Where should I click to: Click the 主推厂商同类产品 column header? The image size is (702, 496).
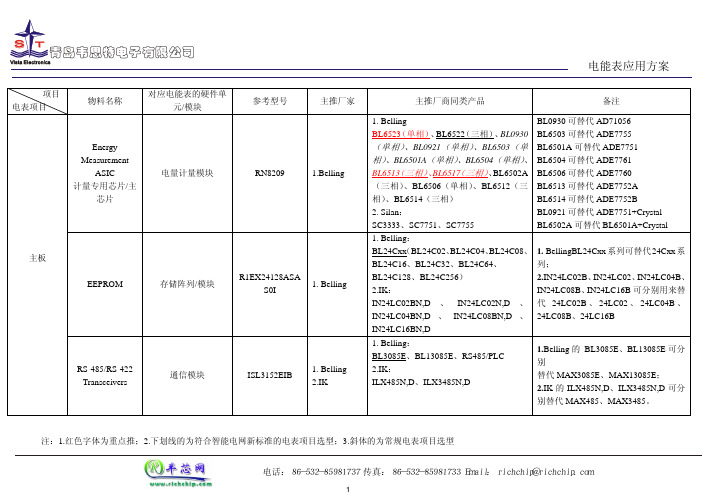[450, 101]
